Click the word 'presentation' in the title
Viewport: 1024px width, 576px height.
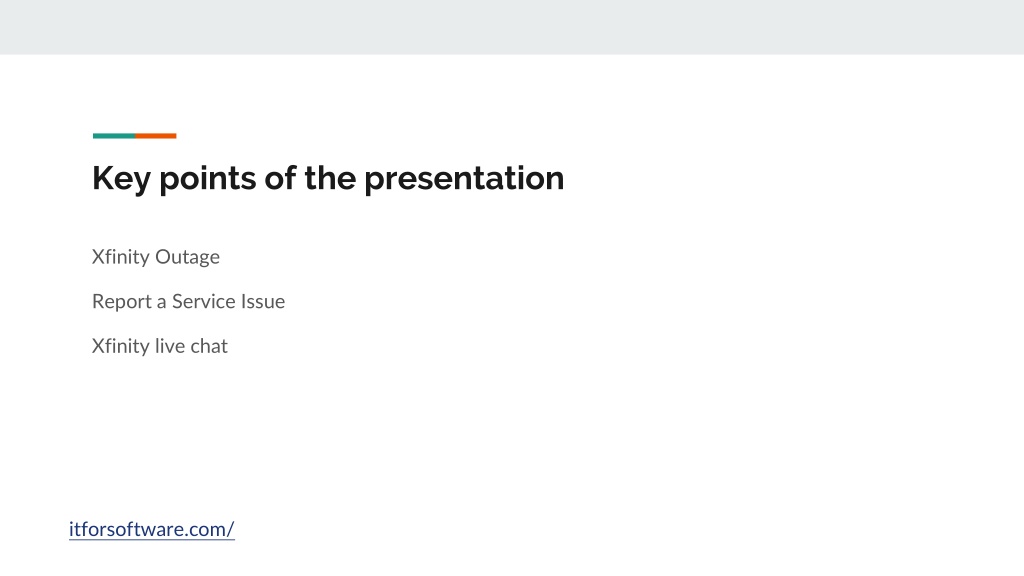click(464, 178)
